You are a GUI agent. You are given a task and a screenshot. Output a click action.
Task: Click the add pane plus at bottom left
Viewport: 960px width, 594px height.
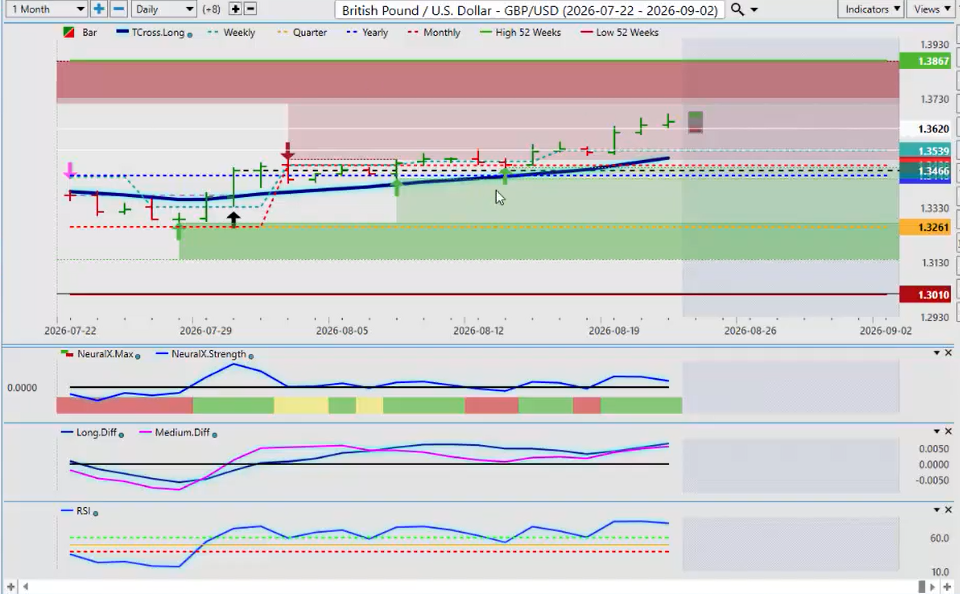click(x=11, y=587)
